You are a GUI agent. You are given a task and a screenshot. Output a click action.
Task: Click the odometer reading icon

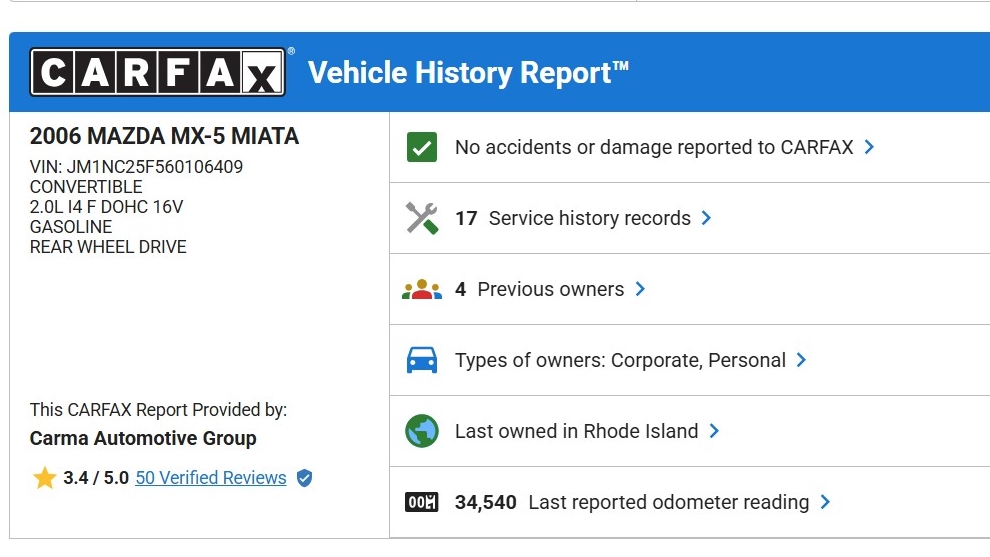pyautogui.click(x=422, y=502)
